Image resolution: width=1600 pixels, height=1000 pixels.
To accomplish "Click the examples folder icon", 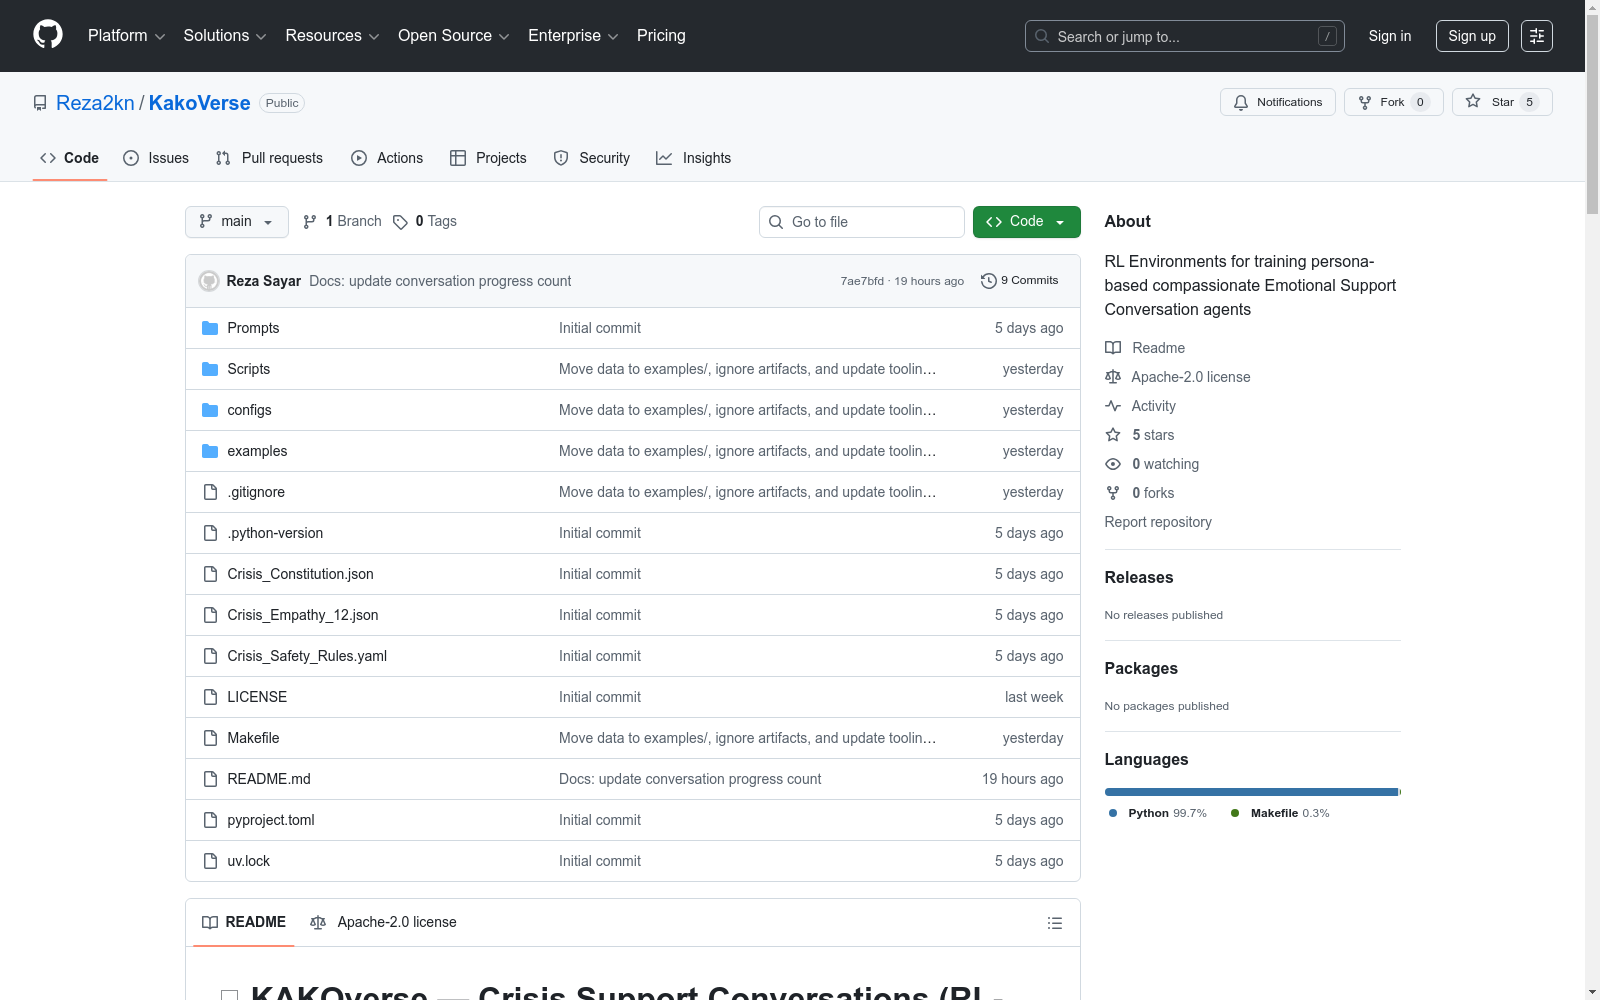I will click(210, 451).
